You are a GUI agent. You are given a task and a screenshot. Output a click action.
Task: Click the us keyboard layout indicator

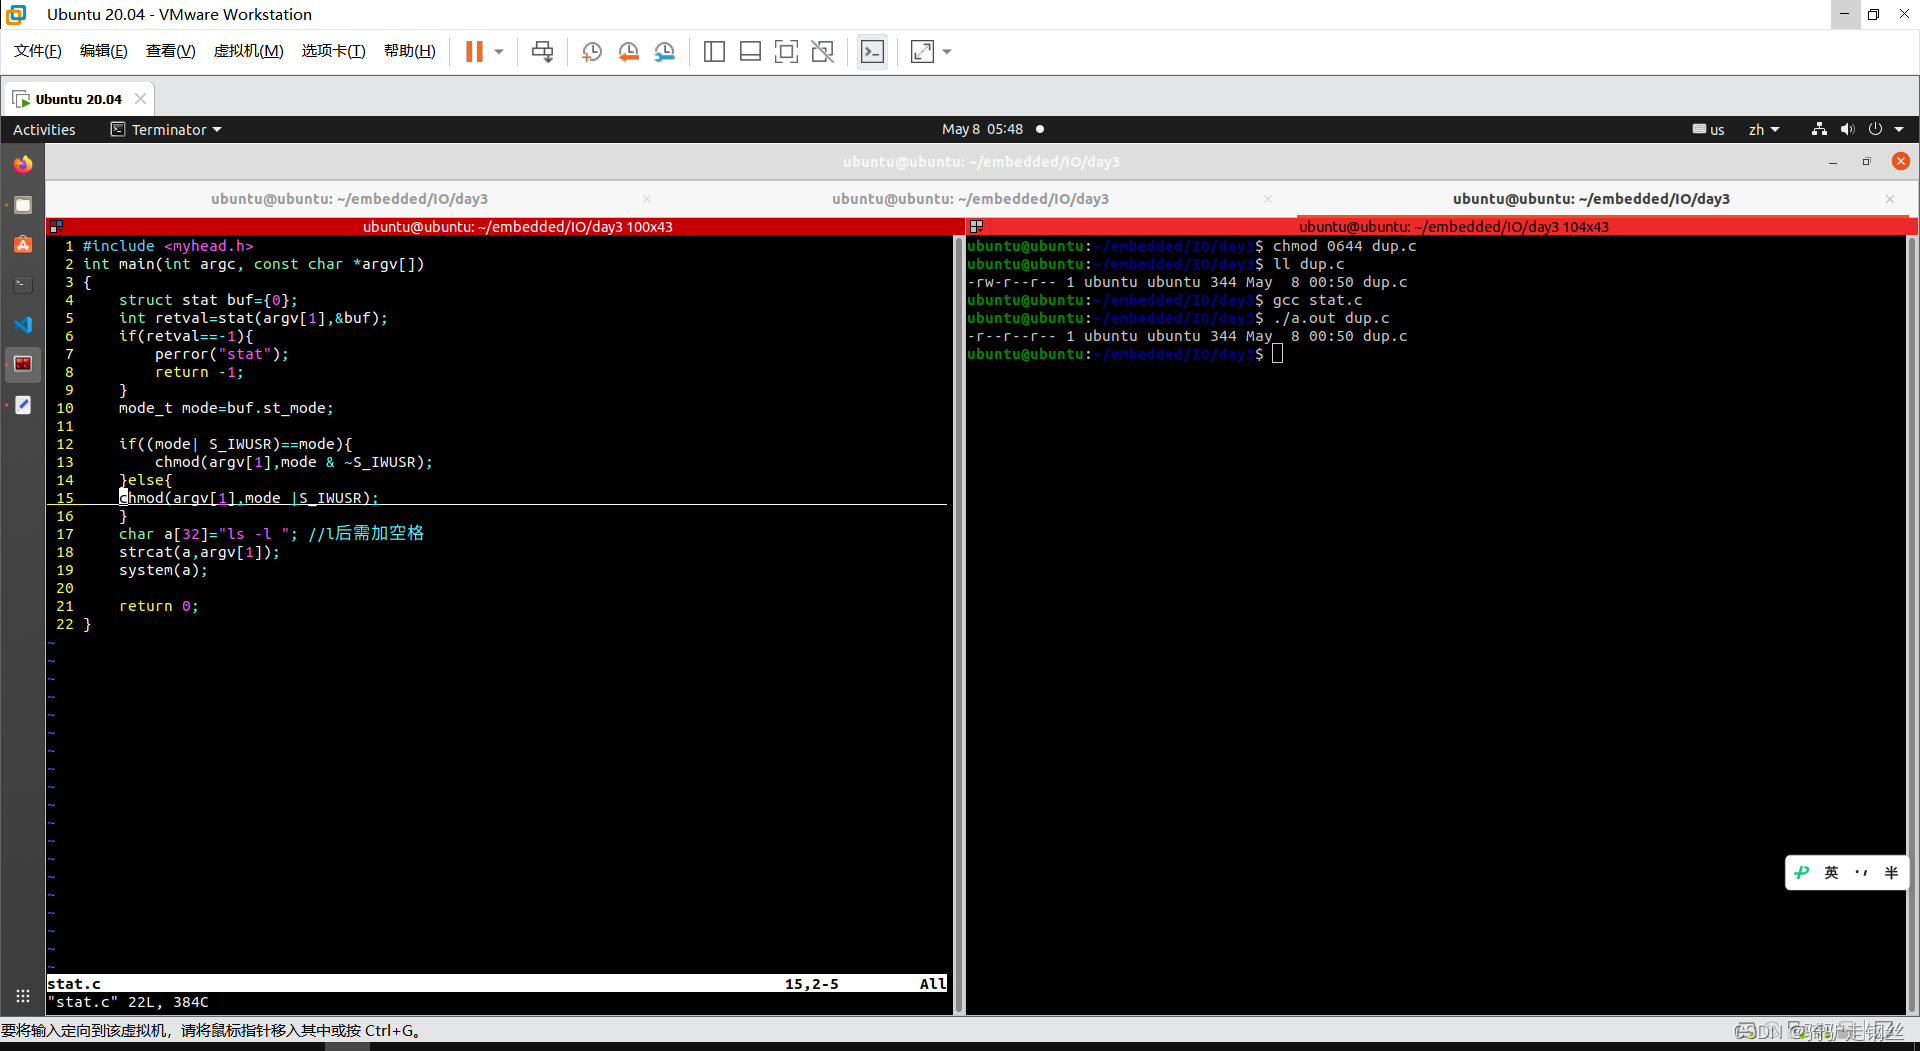coord(1708,130)
